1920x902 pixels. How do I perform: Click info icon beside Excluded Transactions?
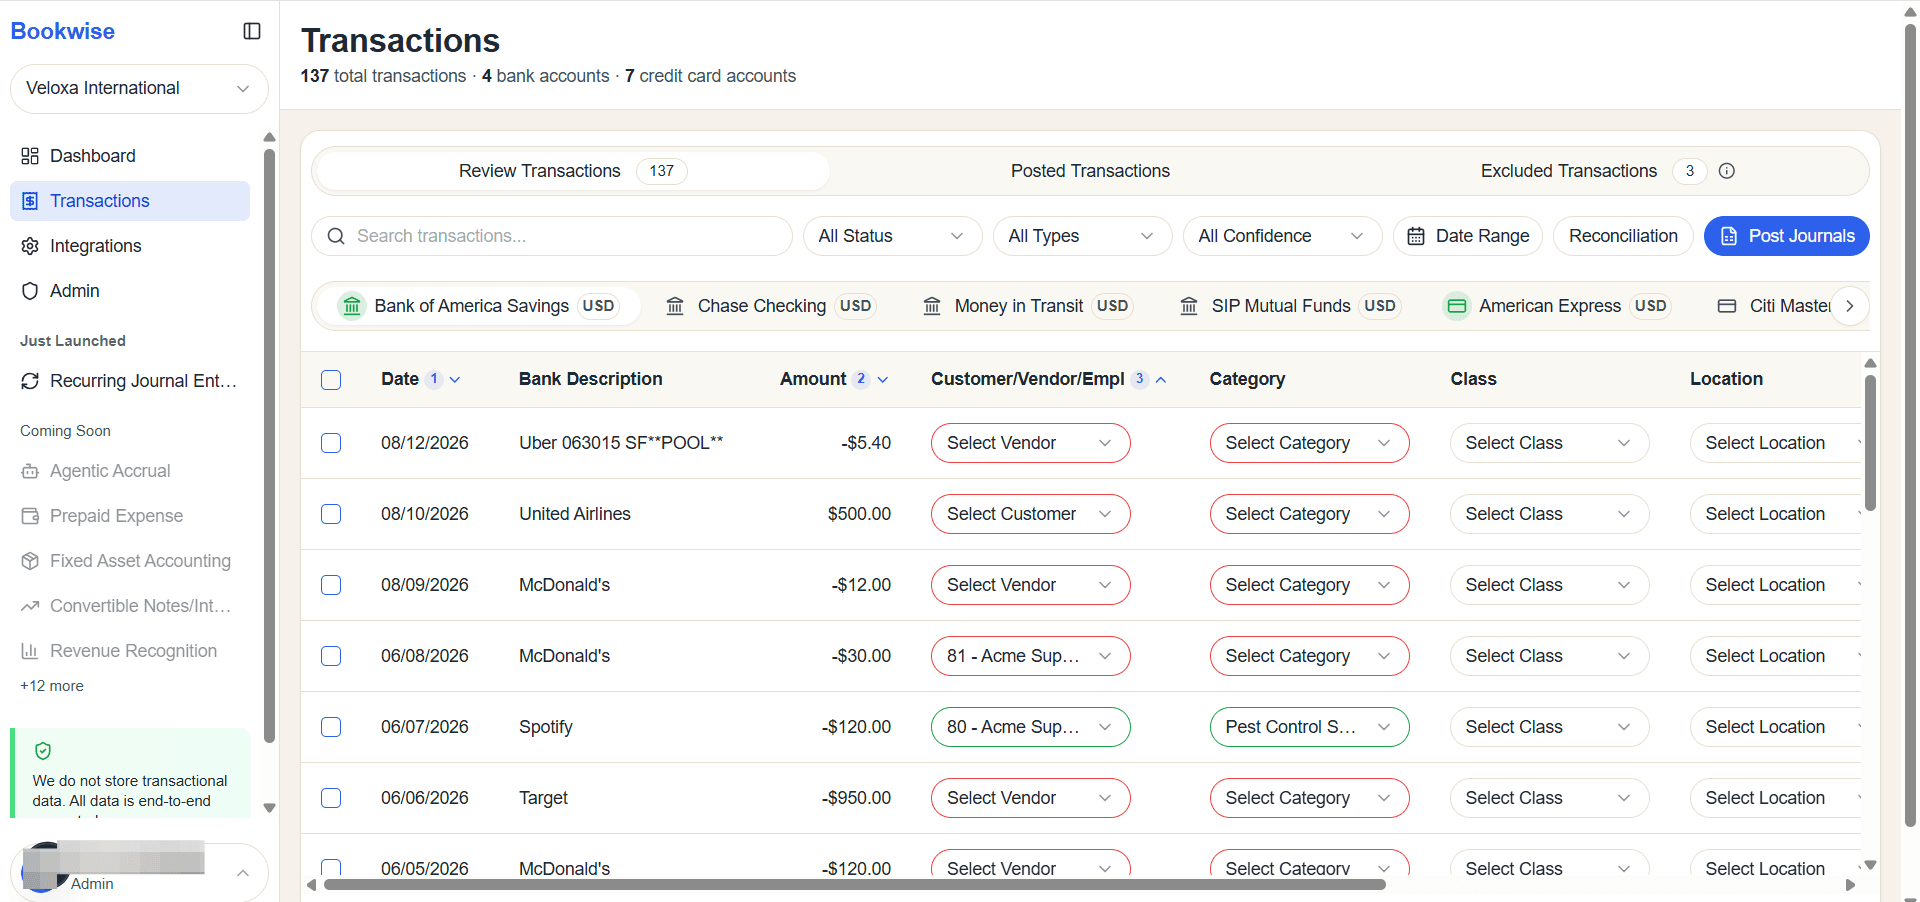[1727, 171]
